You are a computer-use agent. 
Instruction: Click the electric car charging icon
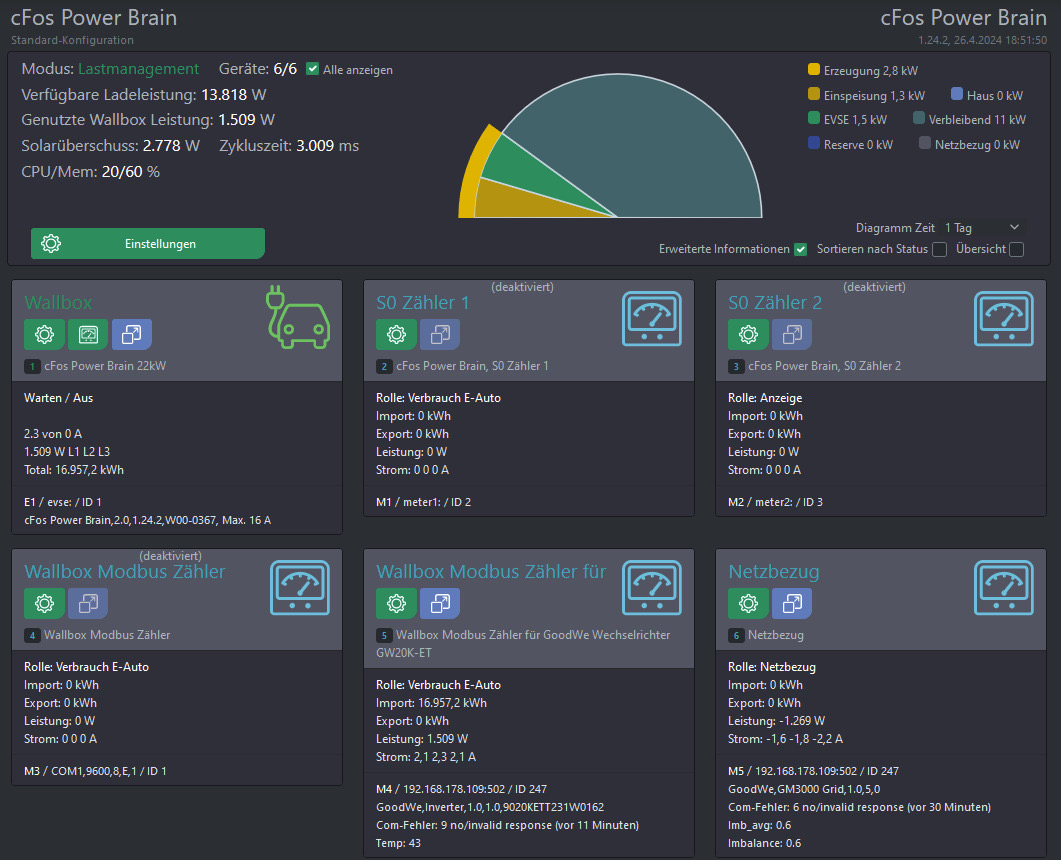(x=300, y=317)
